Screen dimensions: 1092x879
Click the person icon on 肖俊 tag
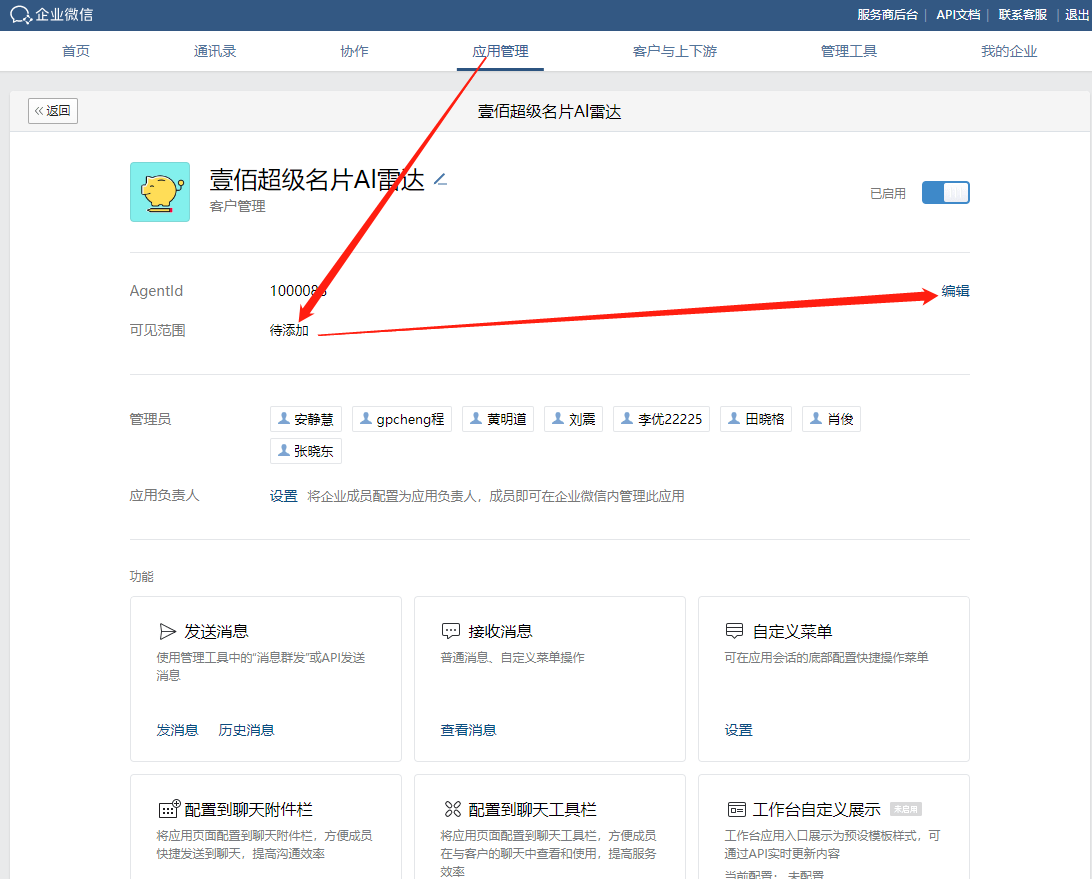(x=816, y=419)
